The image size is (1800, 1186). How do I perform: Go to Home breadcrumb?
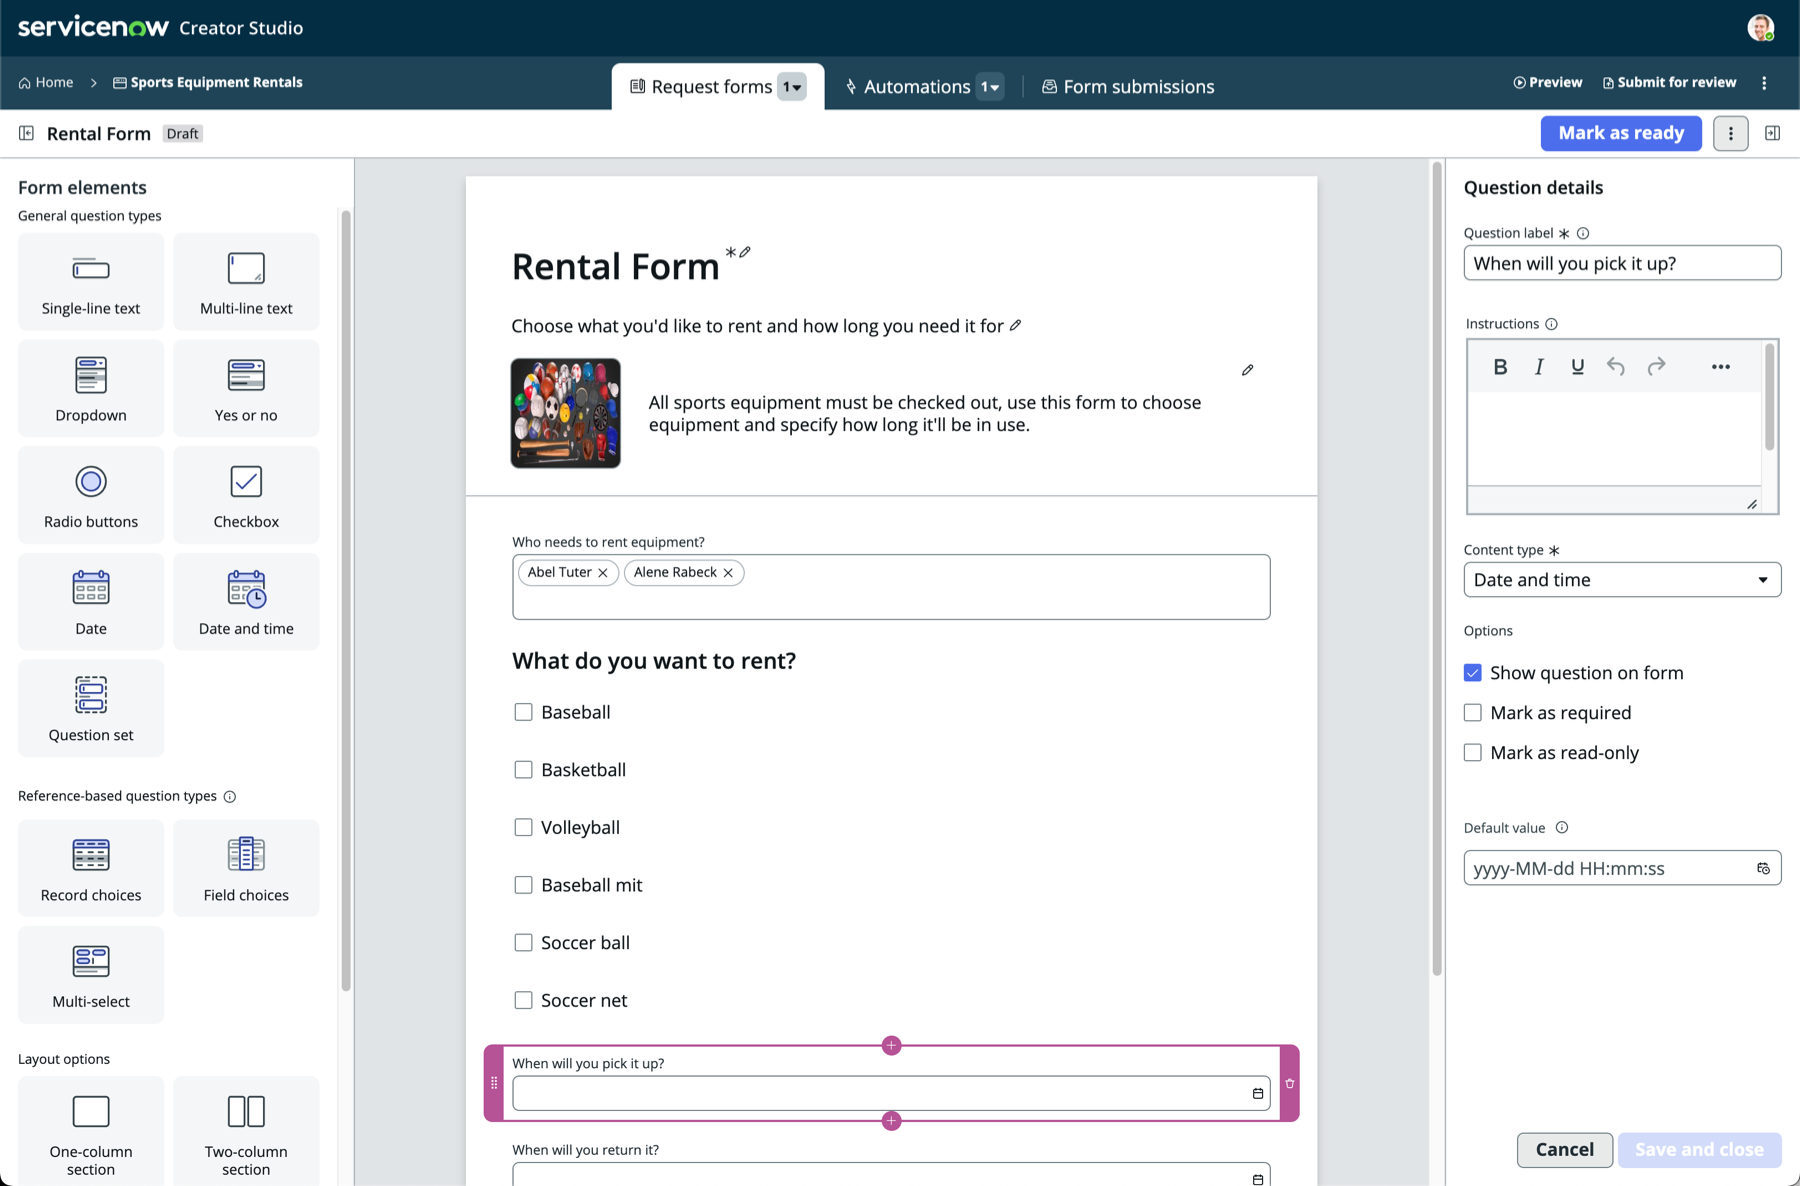[46, 83]
